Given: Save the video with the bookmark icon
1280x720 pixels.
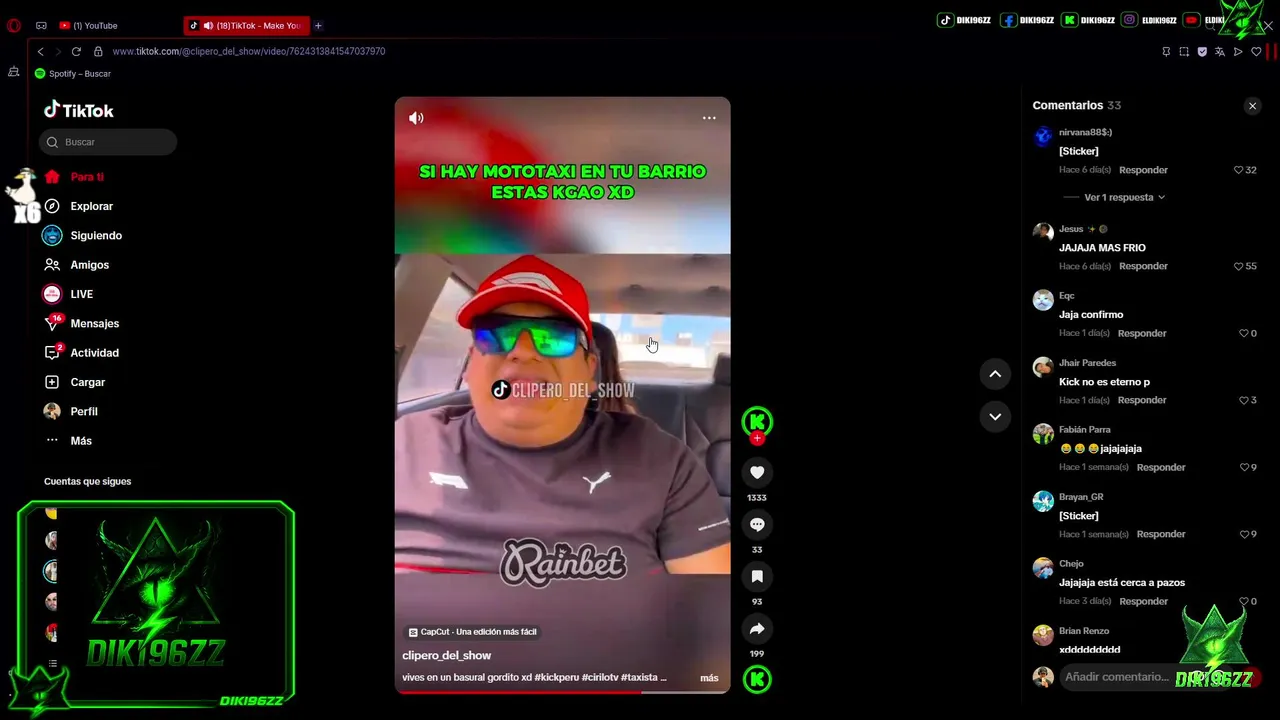Looking at the screenshot, I should click(757, 576).
